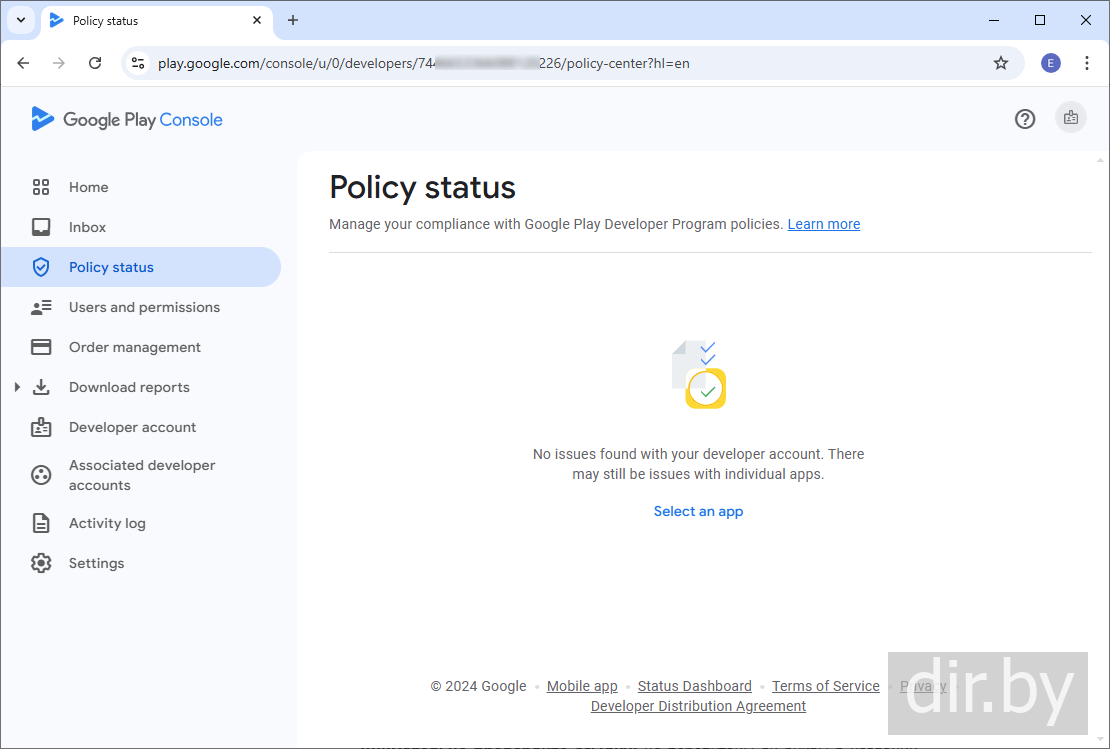The height and width of the screenshot is (749, 1110).
Task: Open the Status Dashboard footer link
Action: (694, 686)
